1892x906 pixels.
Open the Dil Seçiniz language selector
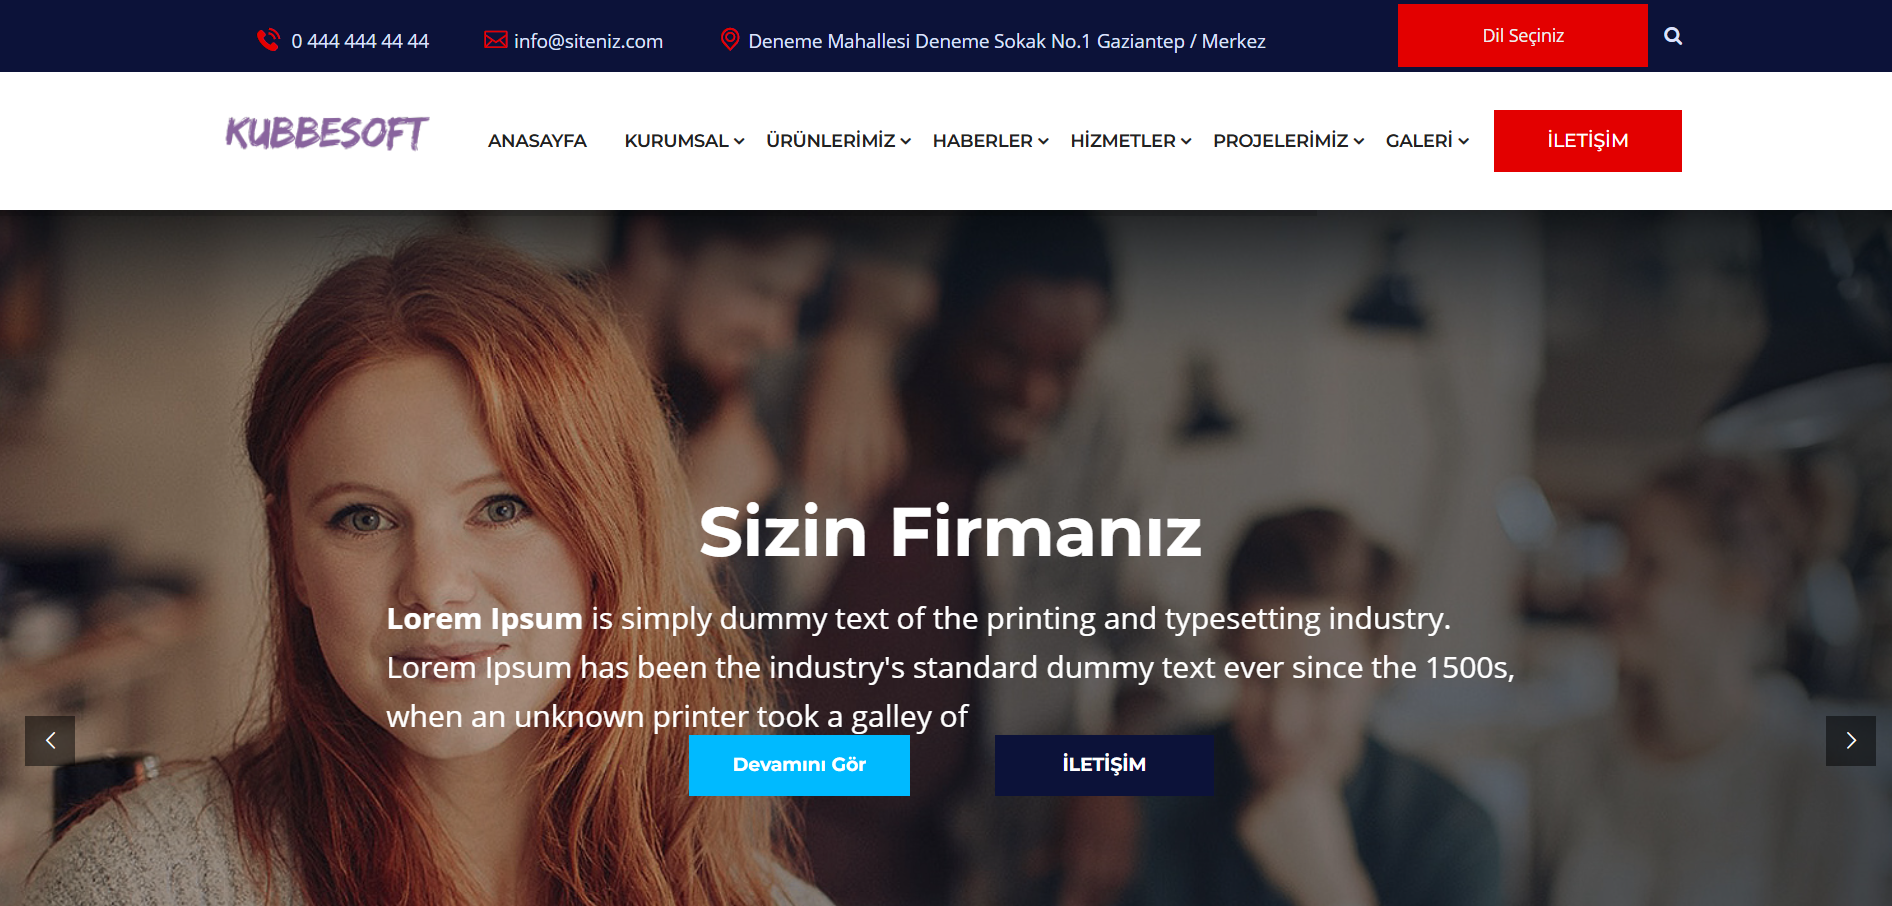(x=1522, y=36)
